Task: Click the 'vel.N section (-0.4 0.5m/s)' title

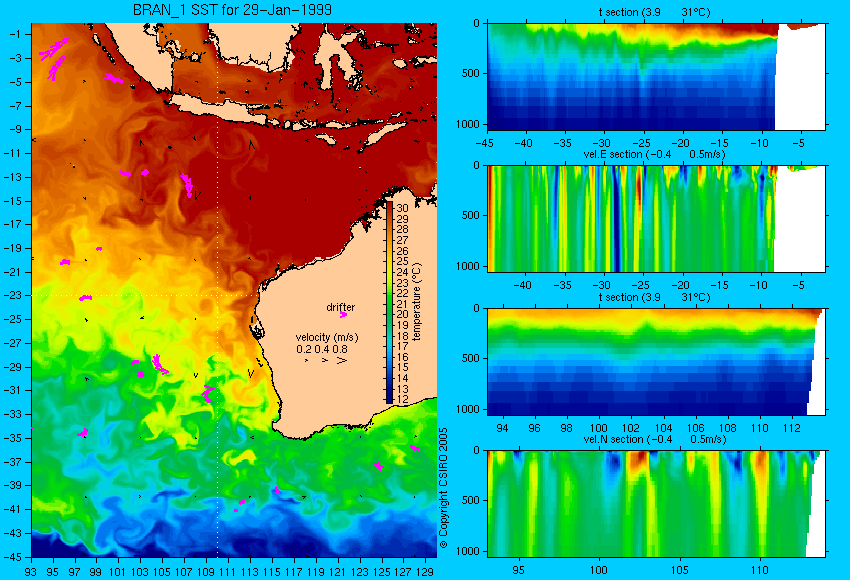Action: 655,439
